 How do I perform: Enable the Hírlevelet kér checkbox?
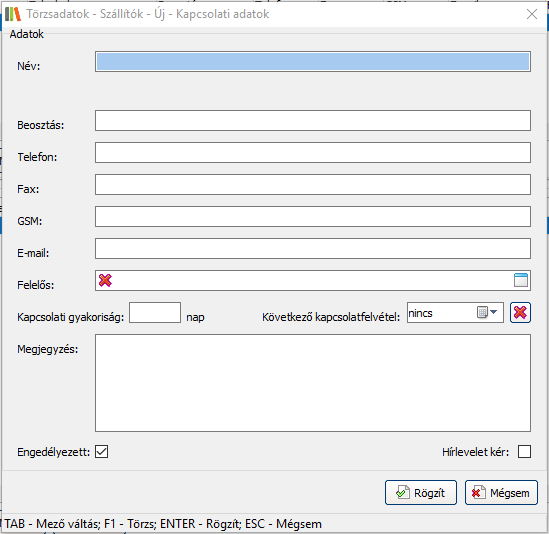pyautogui.click(x=524, y=451)
